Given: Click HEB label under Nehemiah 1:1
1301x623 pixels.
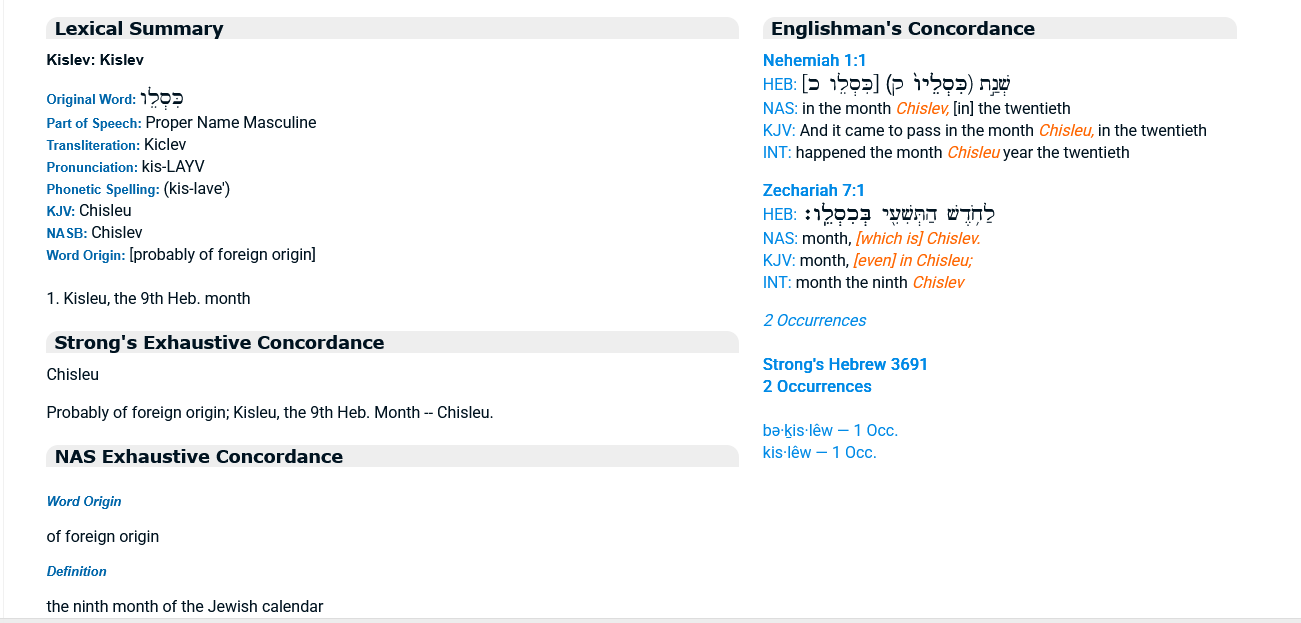Looking at the screenshot, I should (x=779, y=85).
